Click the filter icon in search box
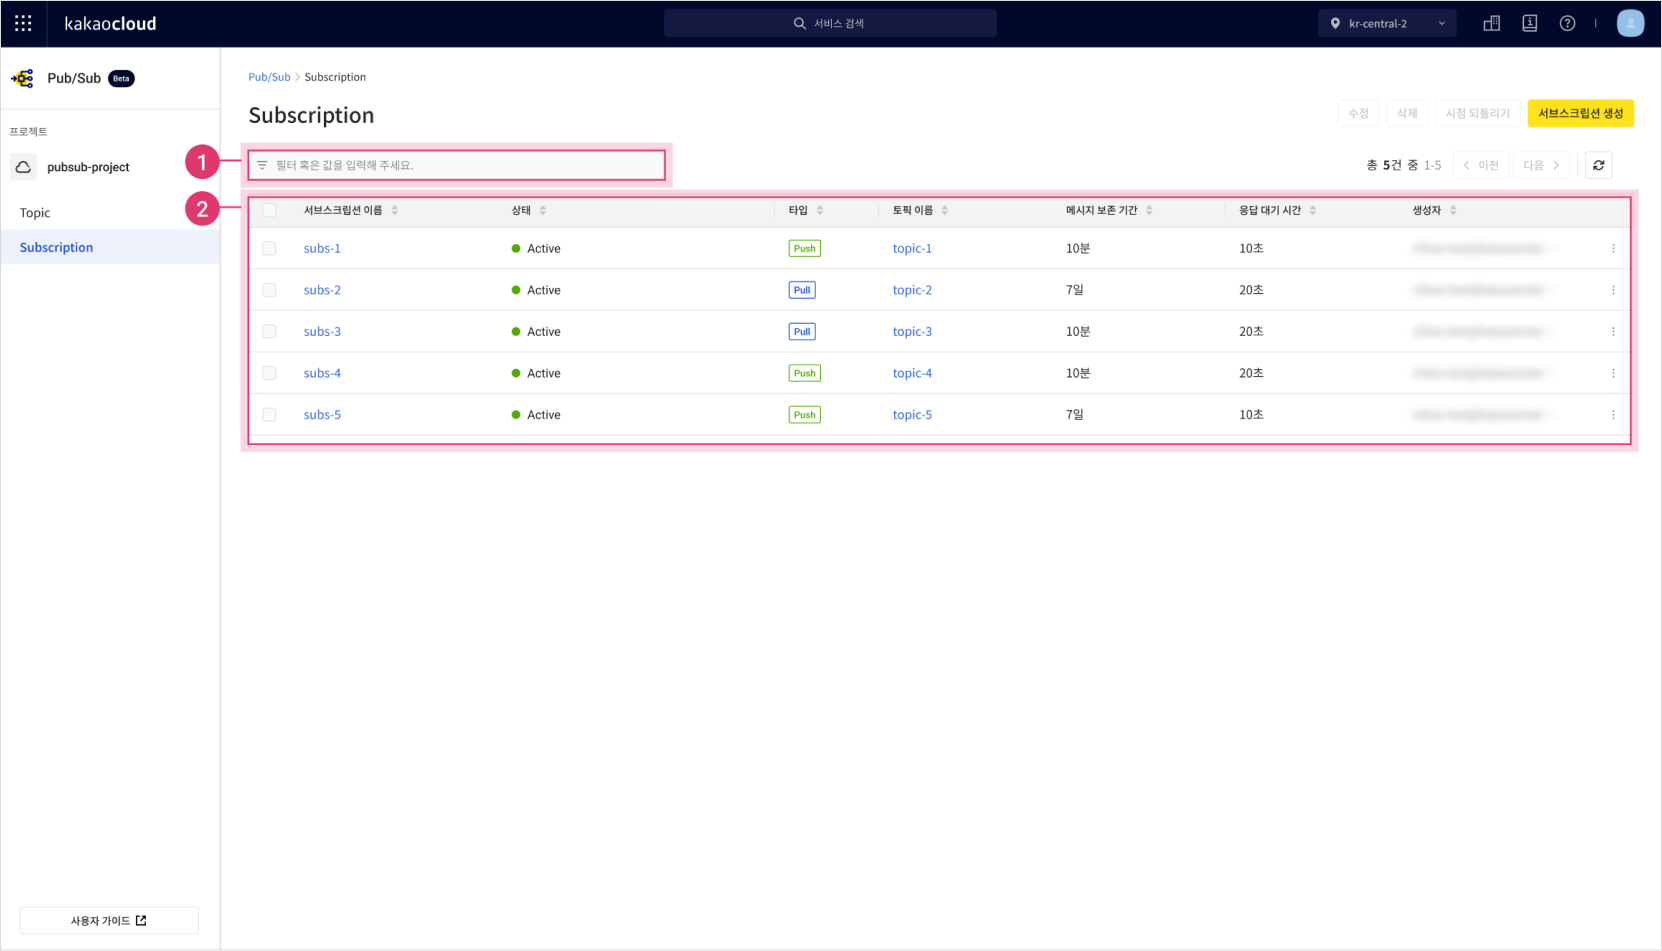The image size is (1662, 951). click(x=262, y=165)
